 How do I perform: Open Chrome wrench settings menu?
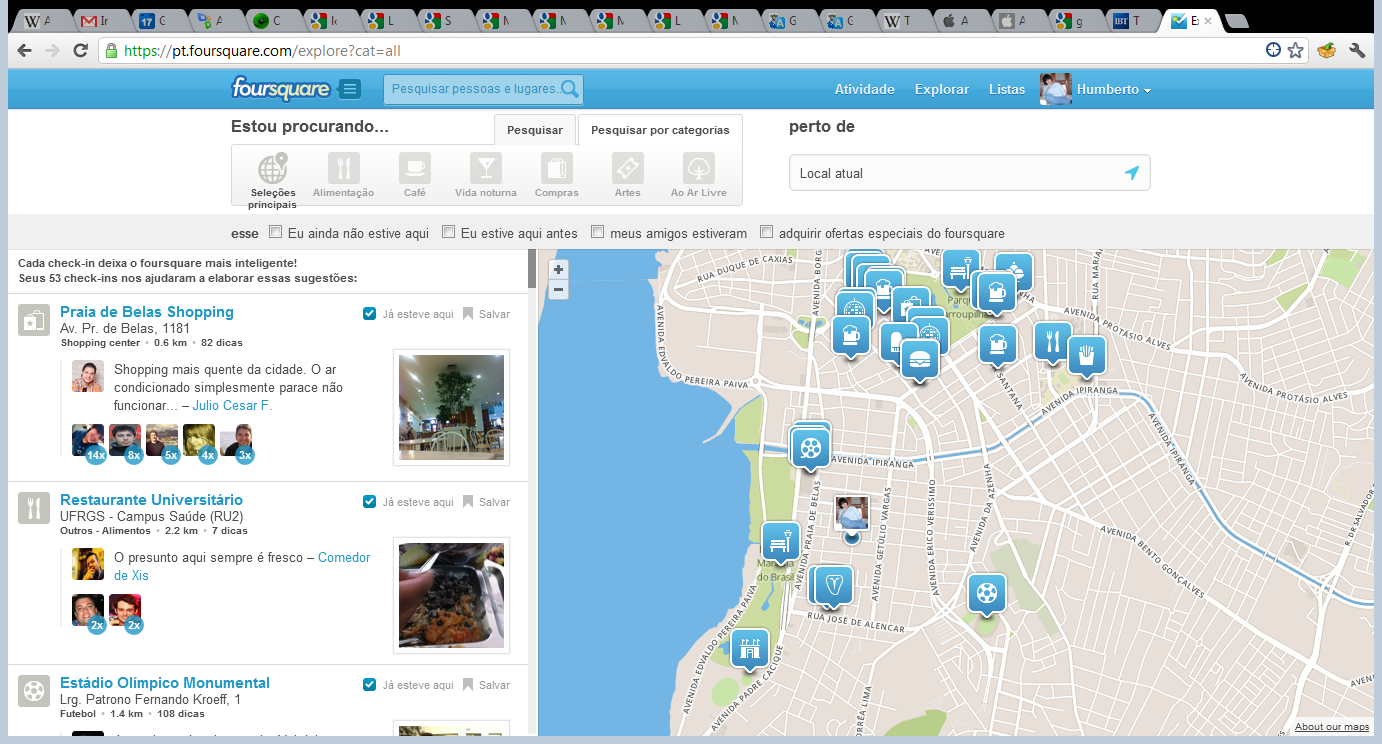click(x=1357, y=50)
